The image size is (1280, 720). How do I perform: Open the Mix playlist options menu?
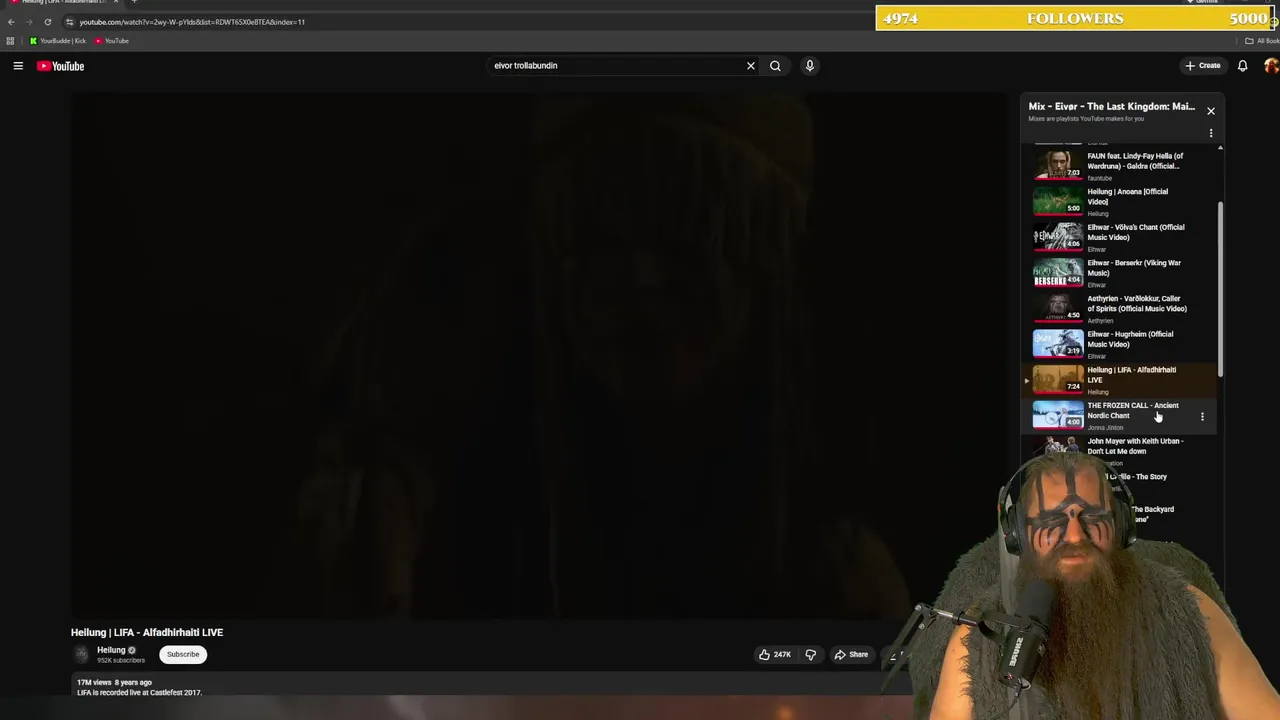(x=1210, y=133)
